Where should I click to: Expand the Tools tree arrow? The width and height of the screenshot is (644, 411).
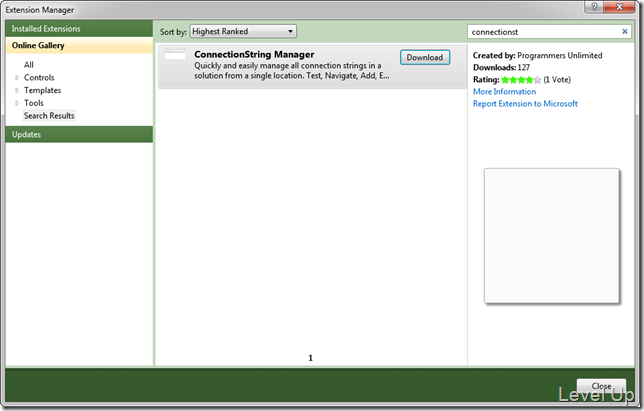[x=17, y=103]
